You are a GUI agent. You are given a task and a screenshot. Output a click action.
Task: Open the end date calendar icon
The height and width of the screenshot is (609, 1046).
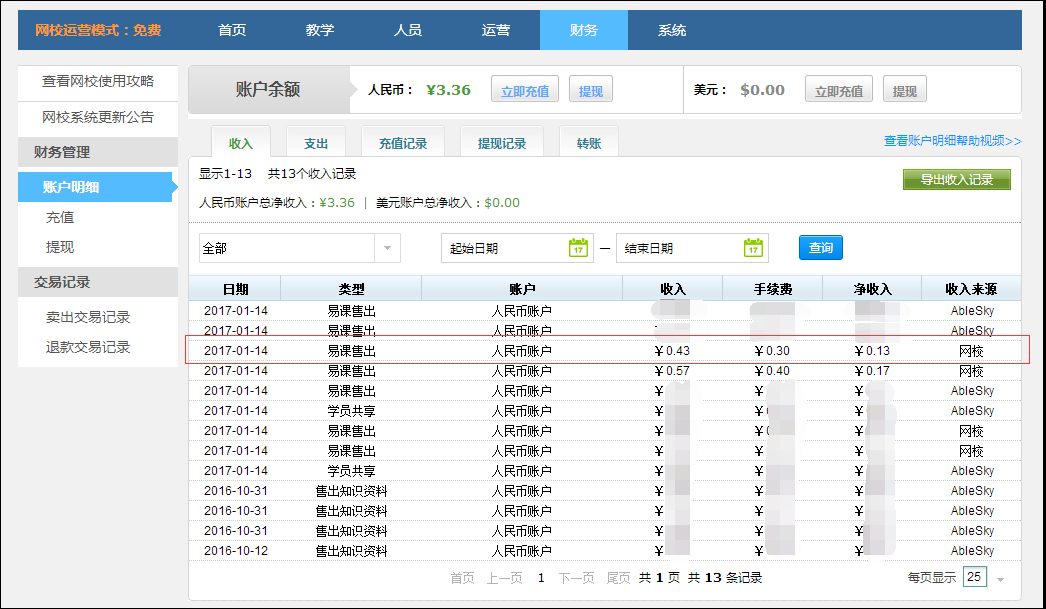pyautogui.click(x=754, y=248)
